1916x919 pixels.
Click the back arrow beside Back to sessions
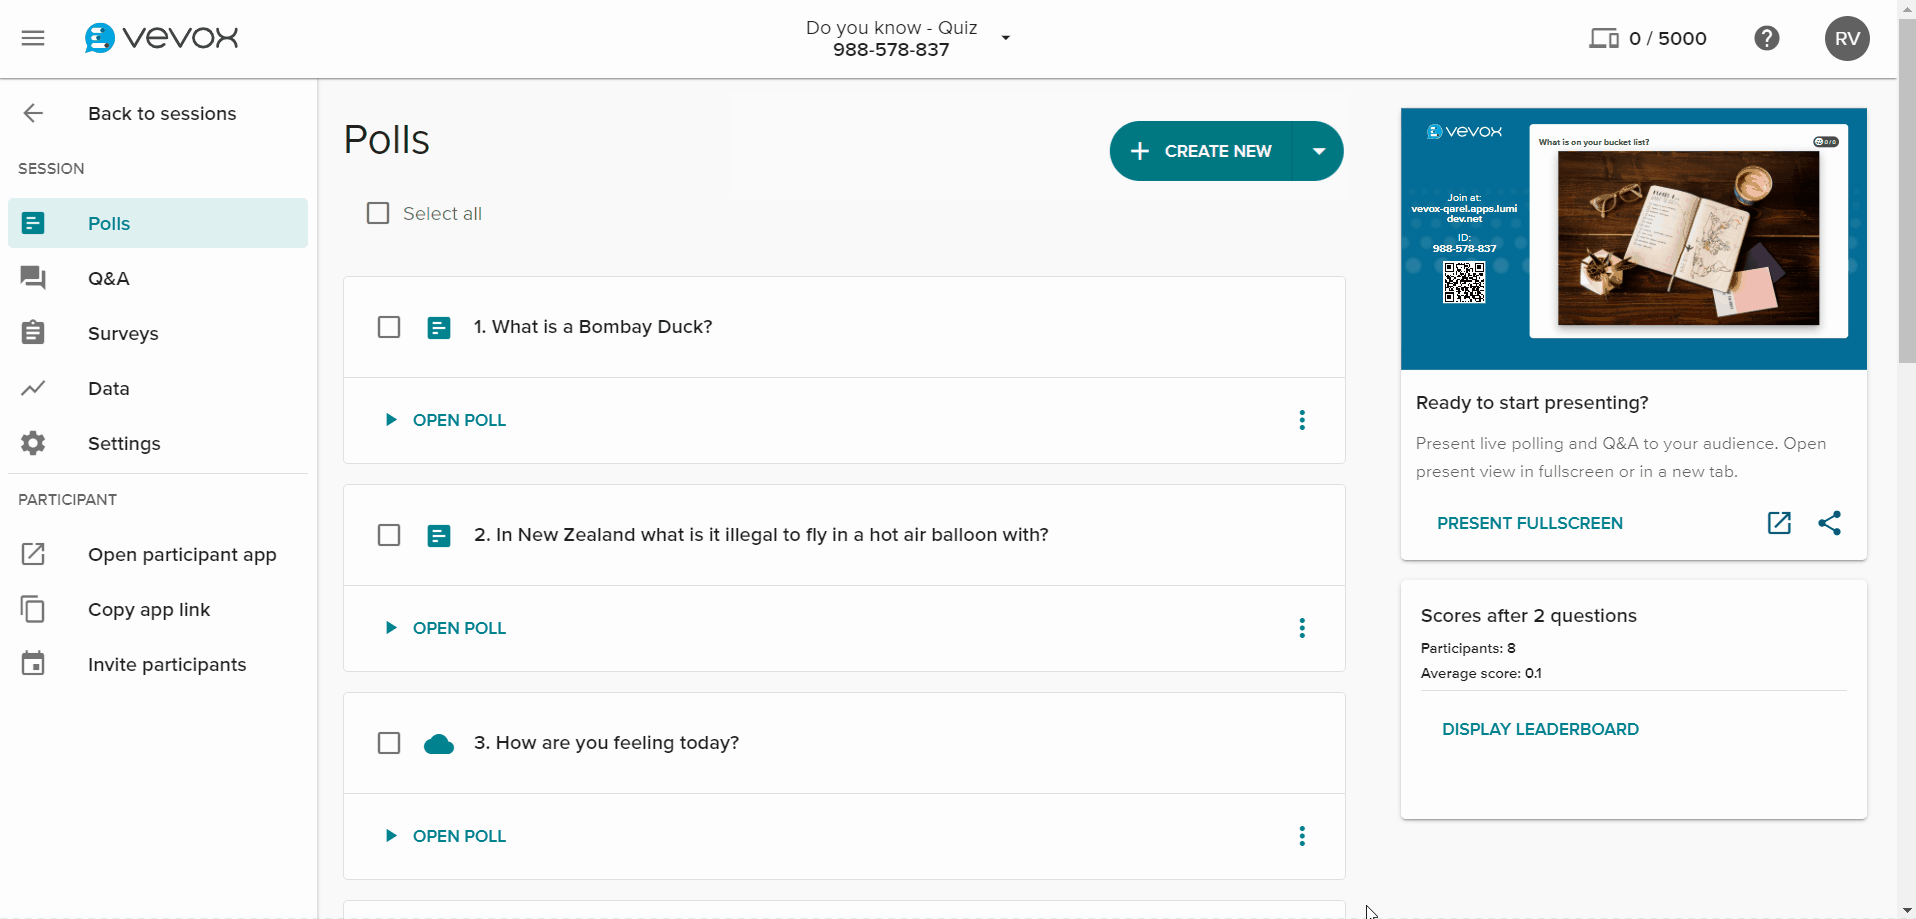(33, 113)
